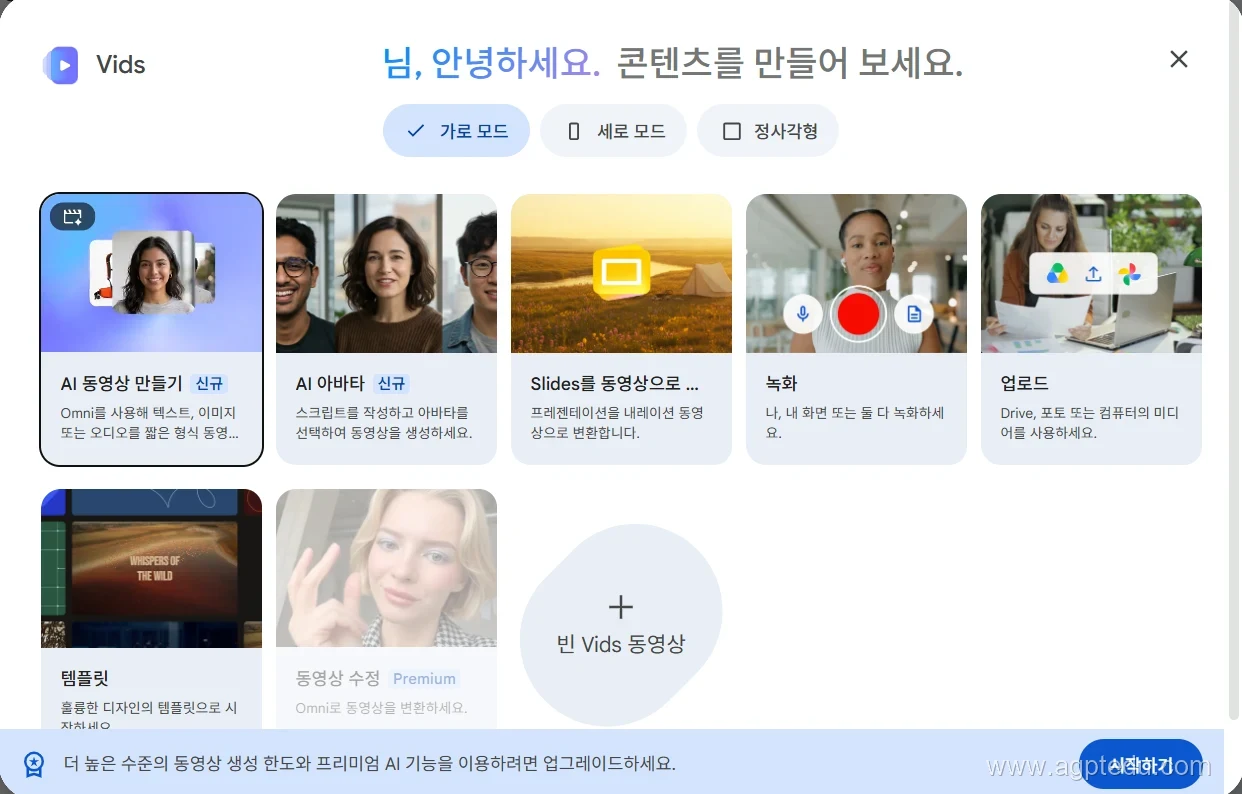Click the 시작하기 upgrade button

point(1141,765)
